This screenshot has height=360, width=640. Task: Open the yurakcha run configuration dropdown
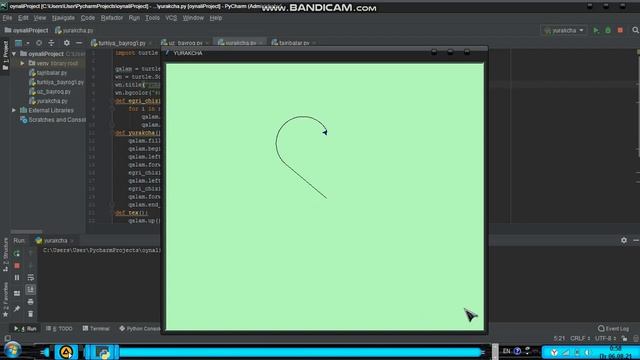(x=564, y=31)
